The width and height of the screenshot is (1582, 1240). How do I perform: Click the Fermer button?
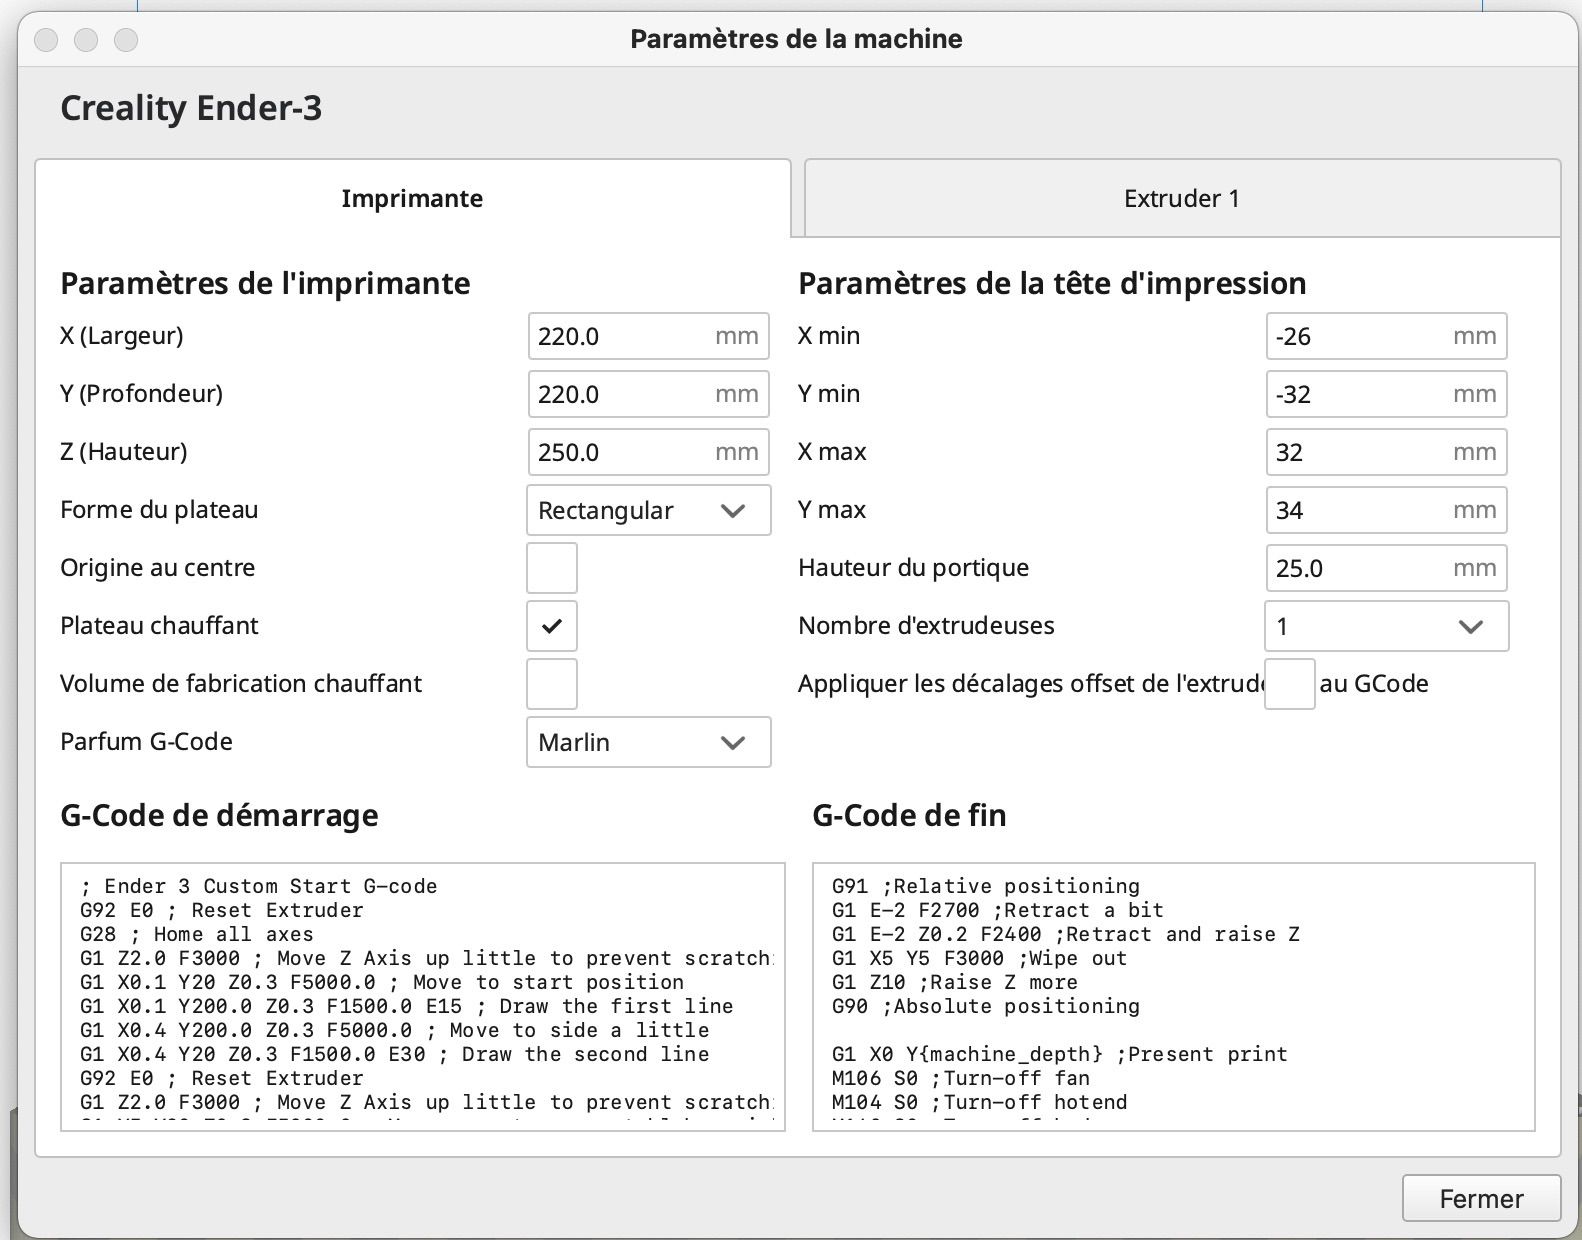point(1481,1198)
